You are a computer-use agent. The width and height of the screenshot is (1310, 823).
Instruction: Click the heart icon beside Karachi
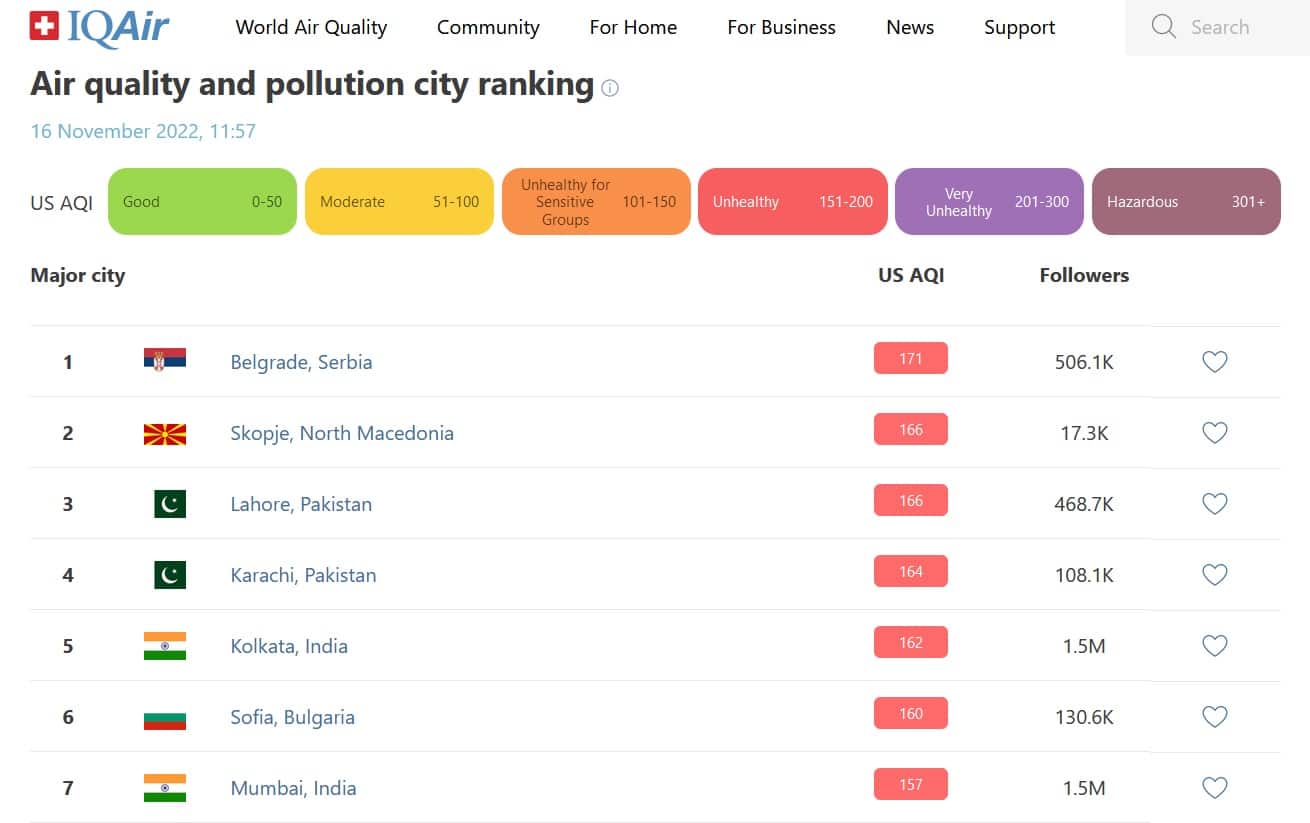coord(1214,575)
